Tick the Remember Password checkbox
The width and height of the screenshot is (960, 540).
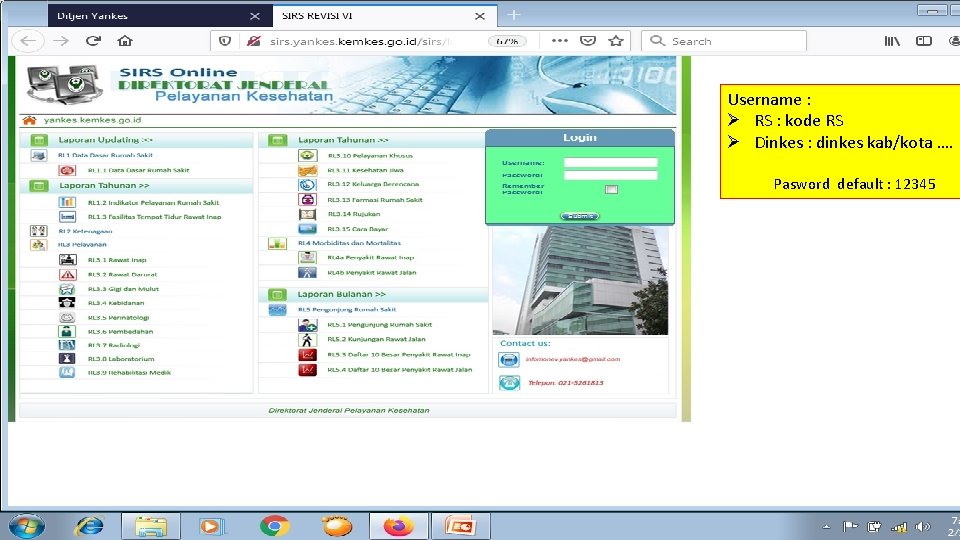[611, 189]
